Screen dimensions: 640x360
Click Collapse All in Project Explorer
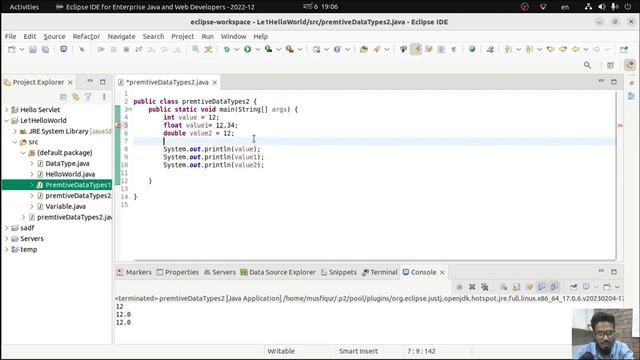pos(63,97)
